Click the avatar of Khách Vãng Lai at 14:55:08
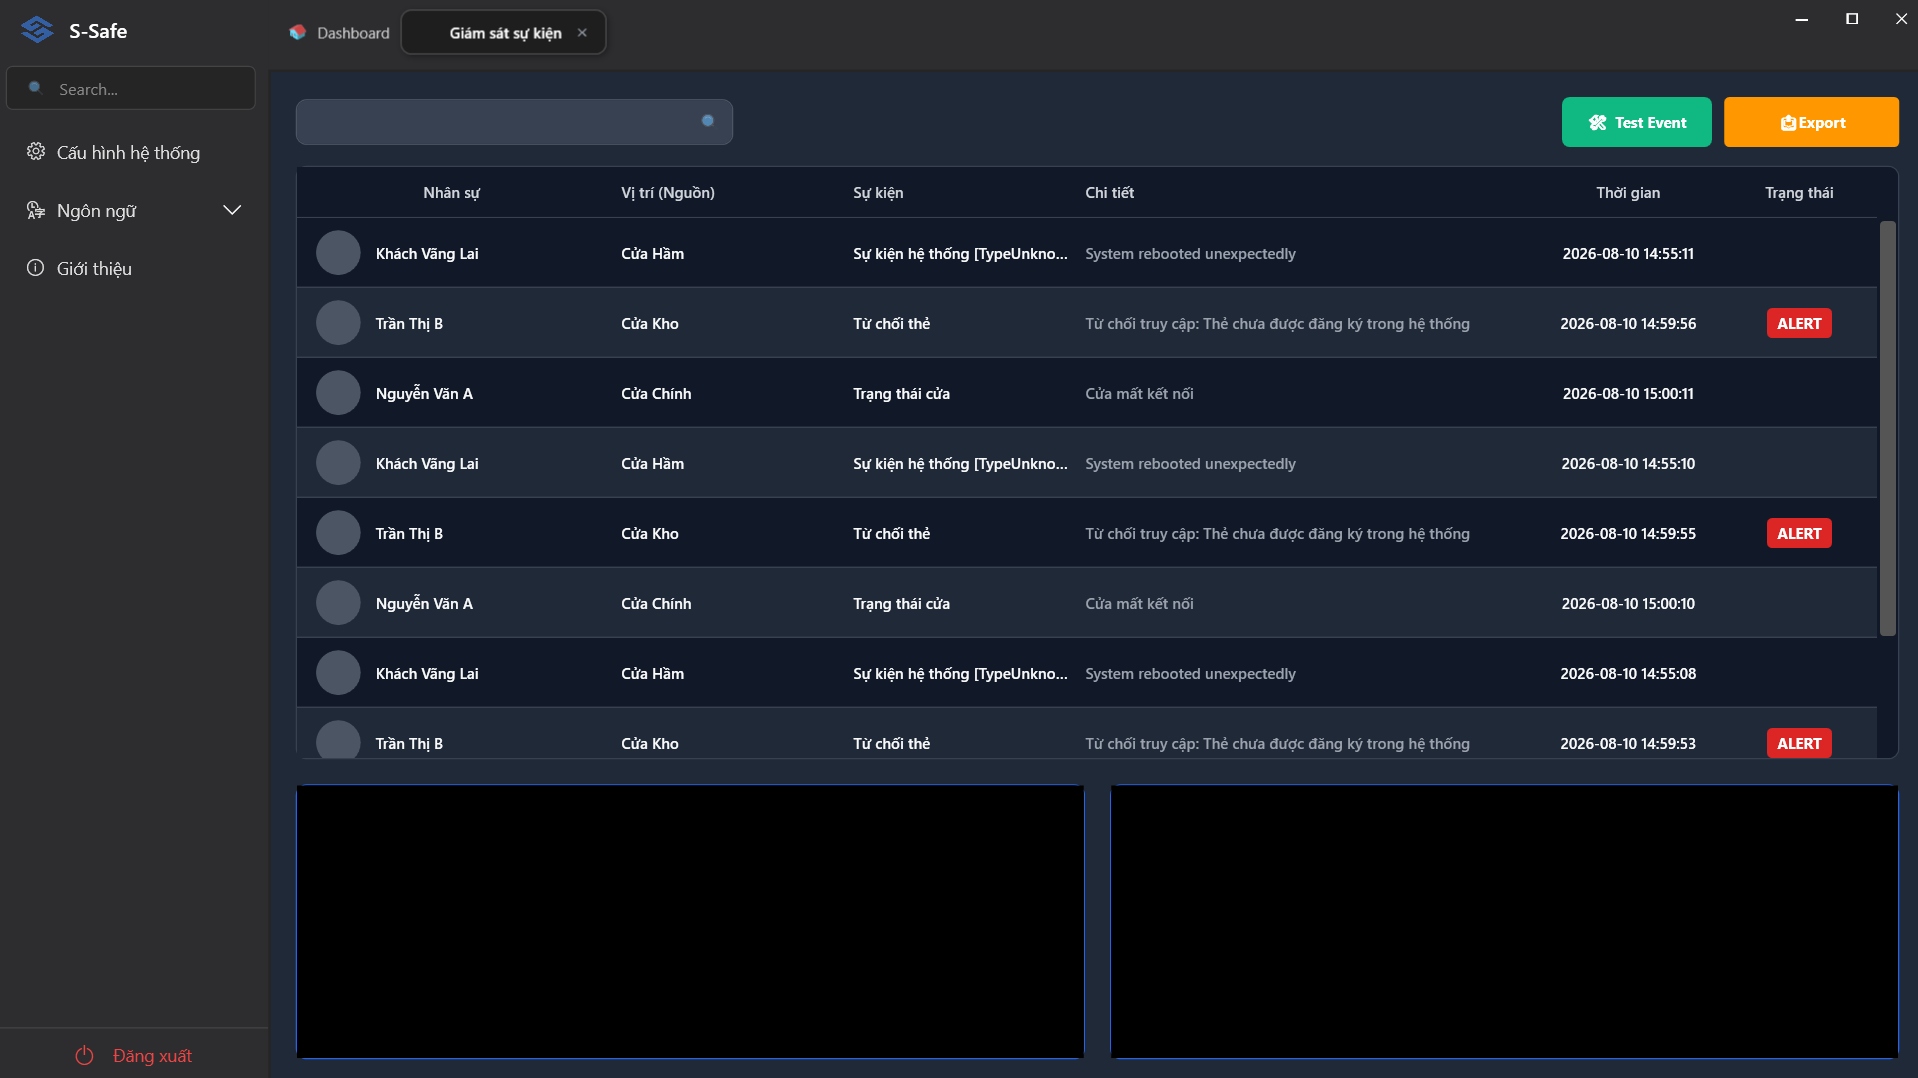 [338, 673]
